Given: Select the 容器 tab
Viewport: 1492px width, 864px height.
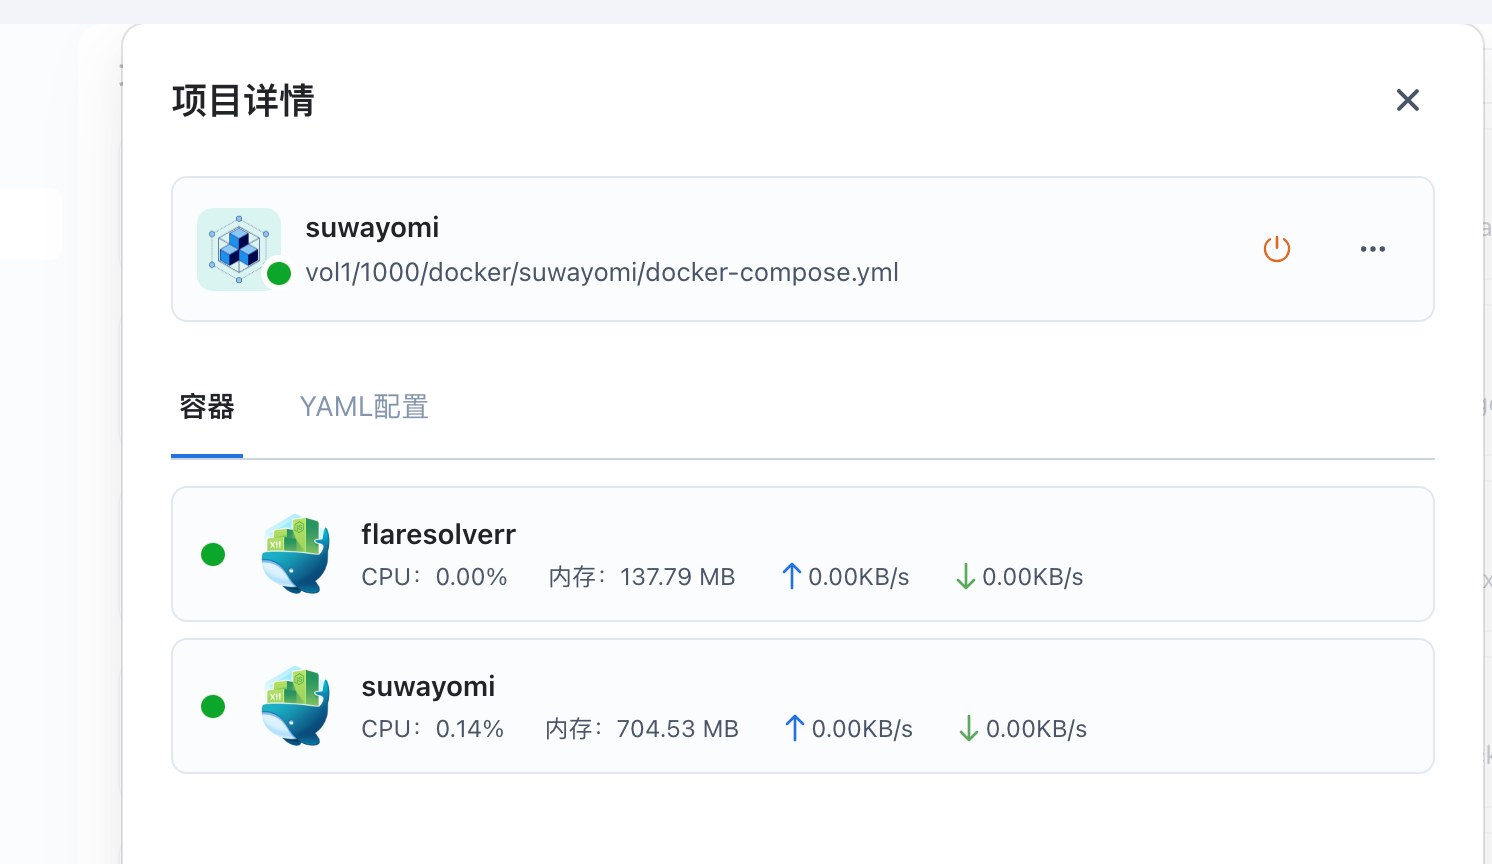Looking at the screenshot, I should click(207, 407).
